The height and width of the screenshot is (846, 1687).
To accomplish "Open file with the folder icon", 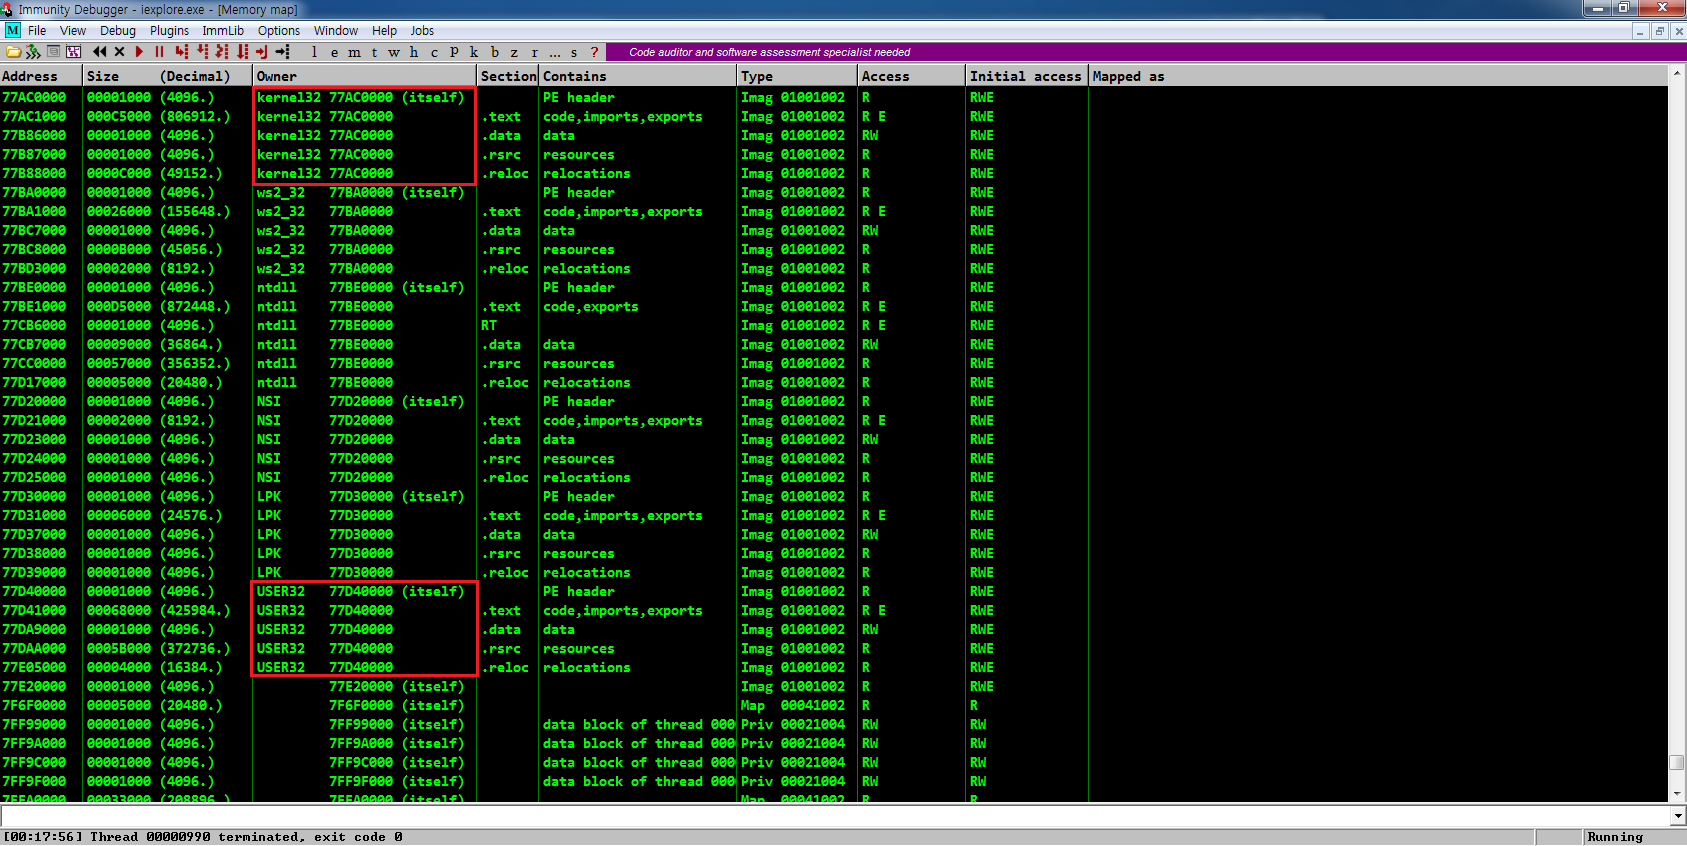I will point(13,52).
